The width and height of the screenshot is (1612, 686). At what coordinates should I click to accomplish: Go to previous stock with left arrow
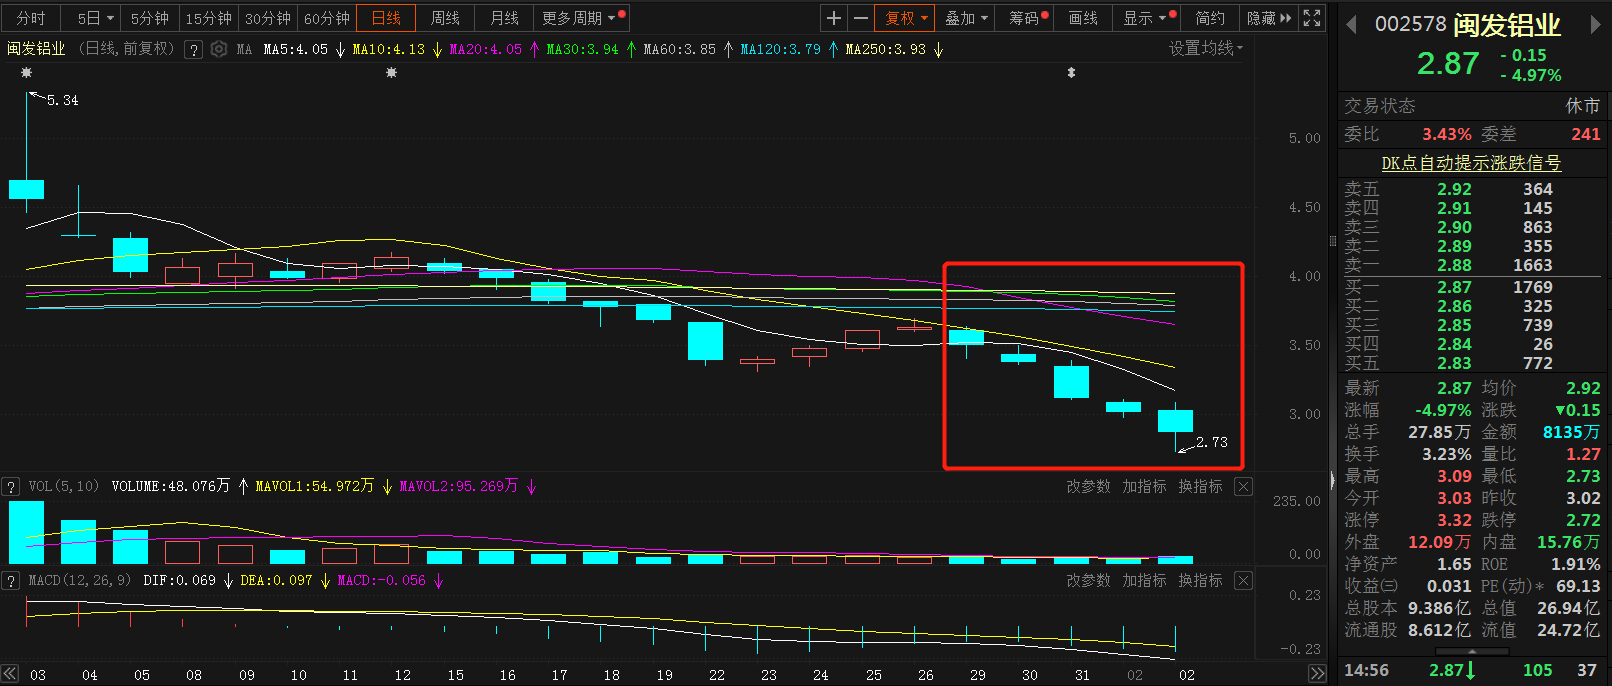1351,25
